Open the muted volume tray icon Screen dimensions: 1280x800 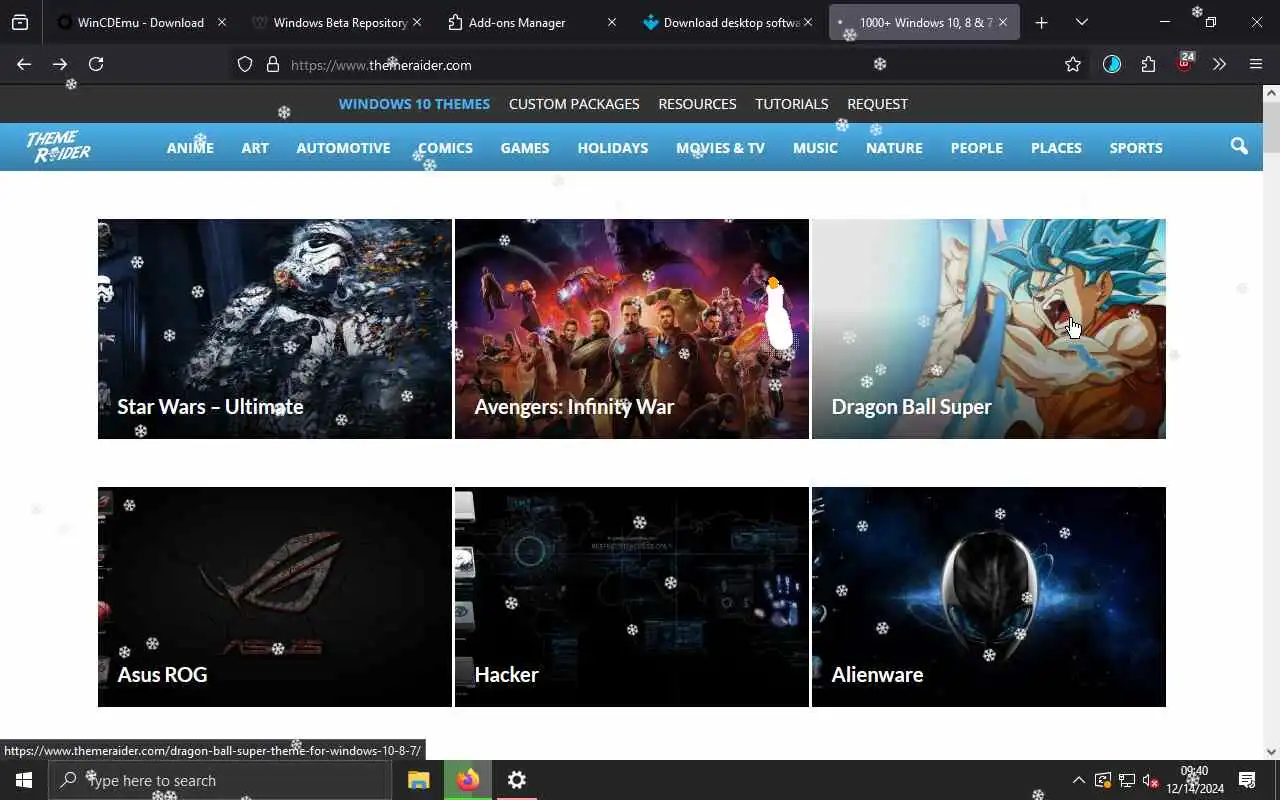[x=1151, y=780]
